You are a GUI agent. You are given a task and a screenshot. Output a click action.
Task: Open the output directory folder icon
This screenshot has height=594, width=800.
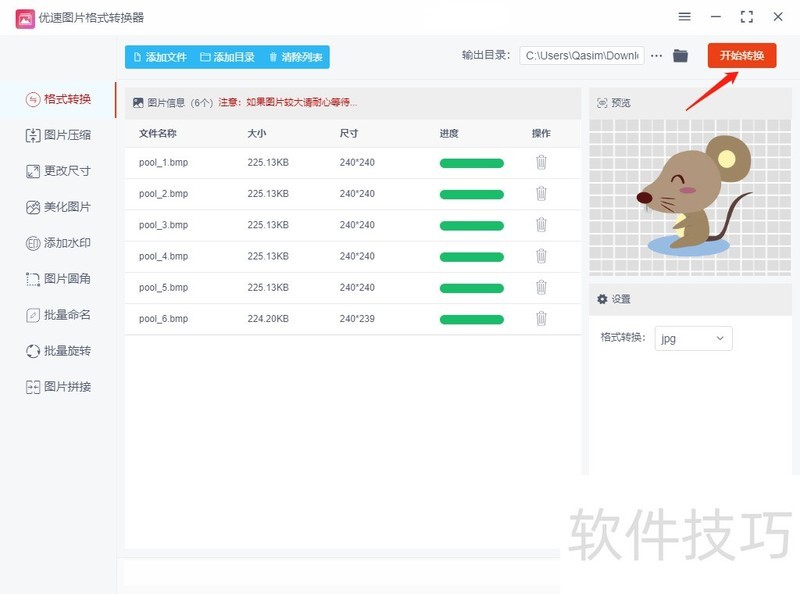click(681, 56)
